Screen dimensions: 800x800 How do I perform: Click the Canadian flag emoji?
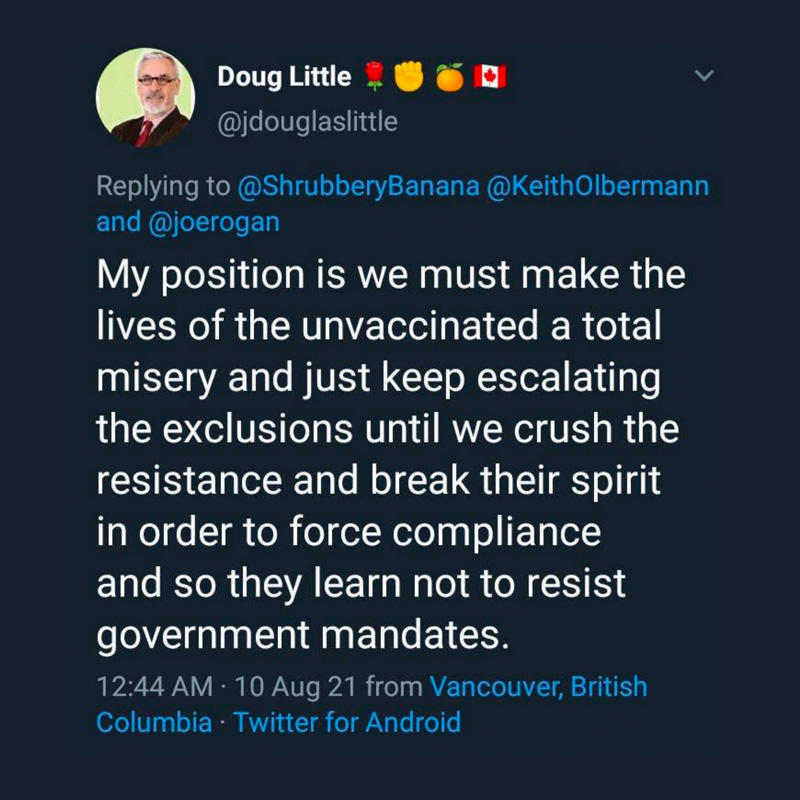point(490,77)
